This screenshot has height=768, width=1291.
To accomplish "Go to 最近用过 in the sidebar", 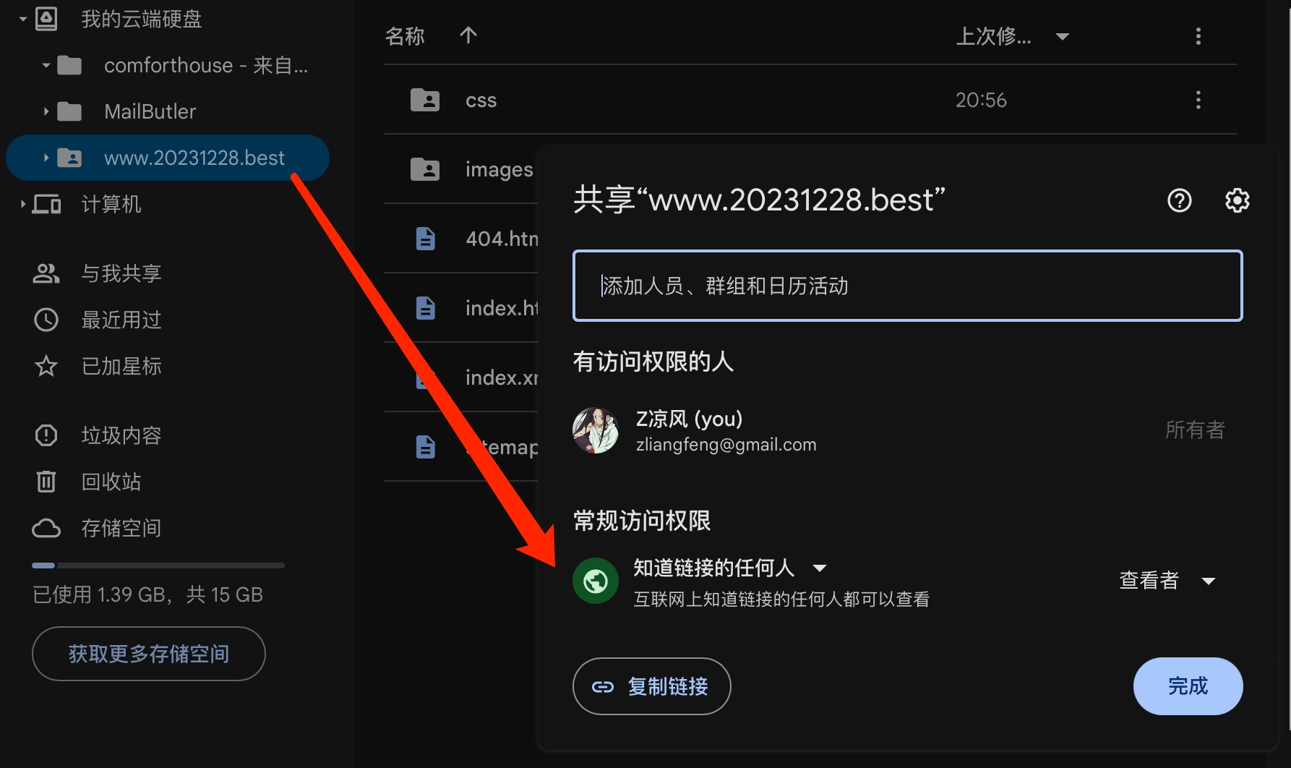I will point(121,320).
